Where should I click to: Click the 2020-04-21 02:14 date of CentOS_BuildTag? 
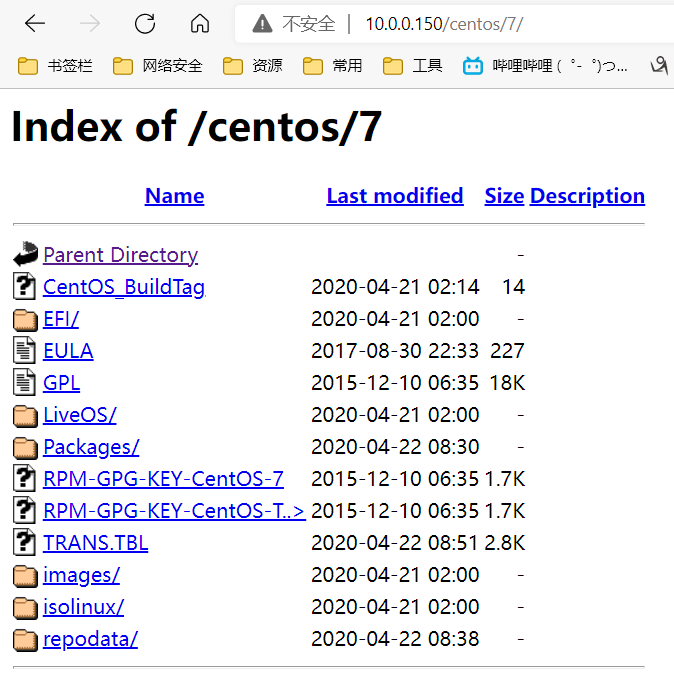tap(395, 287)
